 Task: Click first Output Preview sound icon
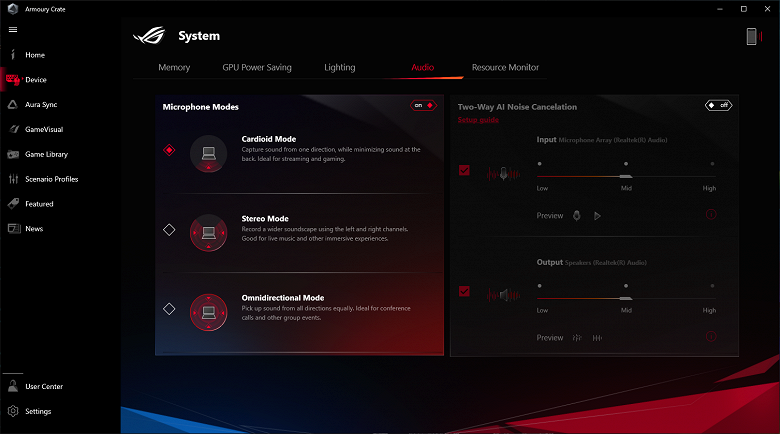tap(577, 338)
